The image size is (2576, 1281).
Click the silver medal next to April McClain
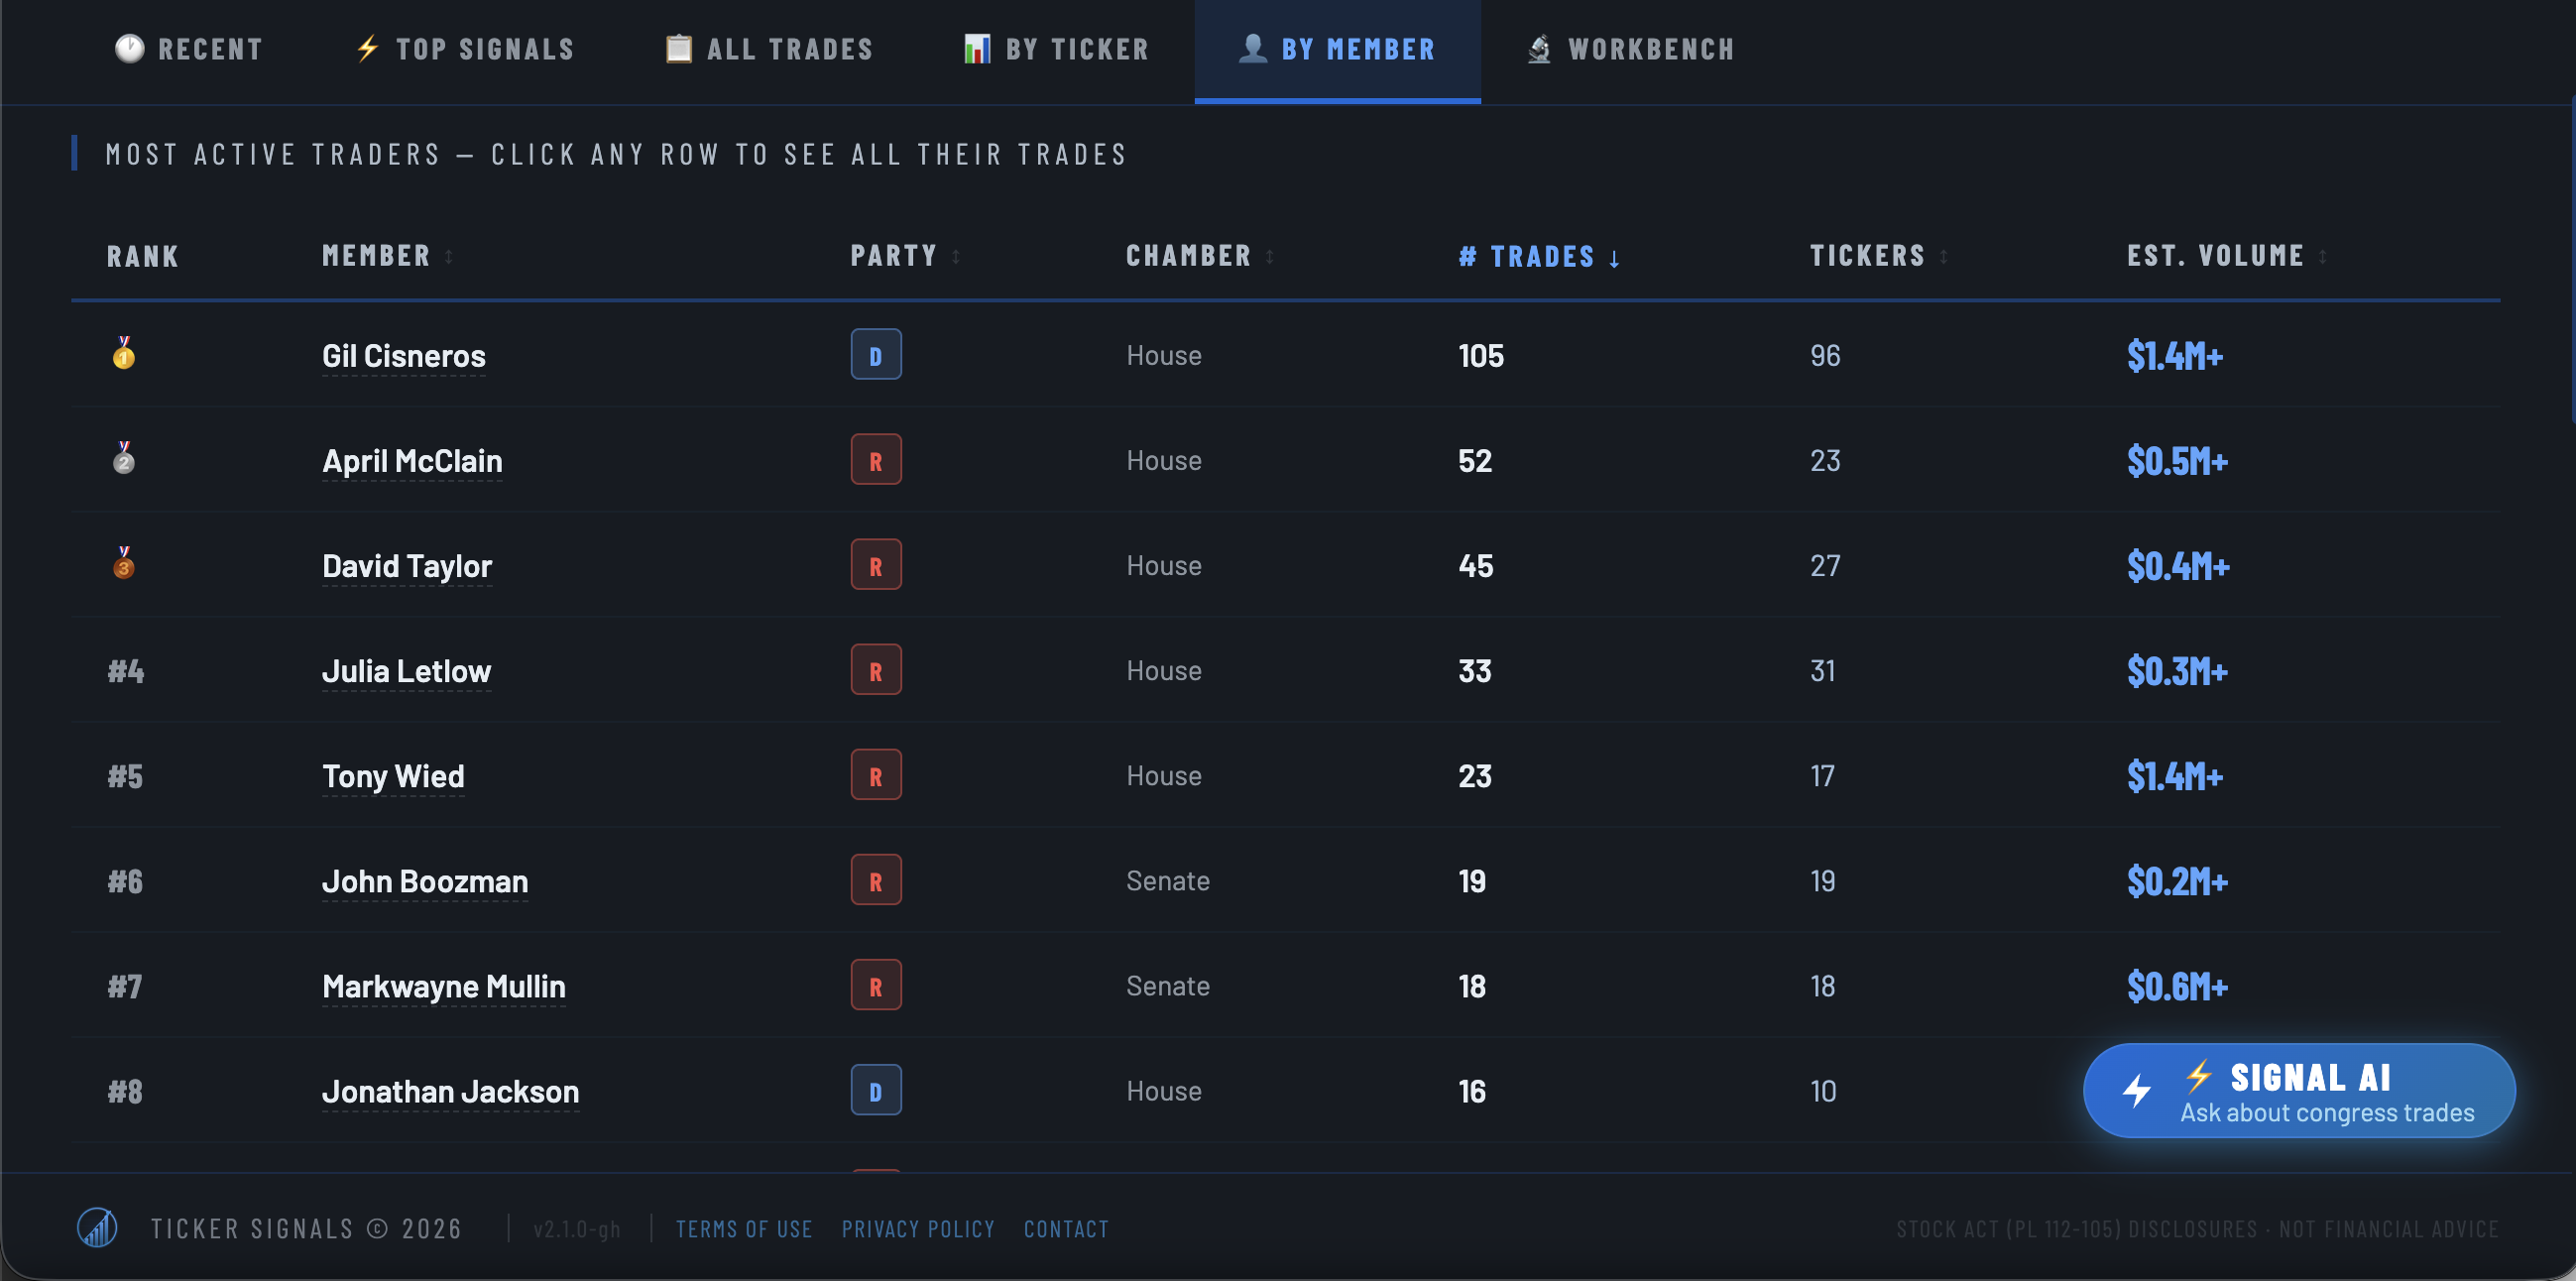[124, 460]
